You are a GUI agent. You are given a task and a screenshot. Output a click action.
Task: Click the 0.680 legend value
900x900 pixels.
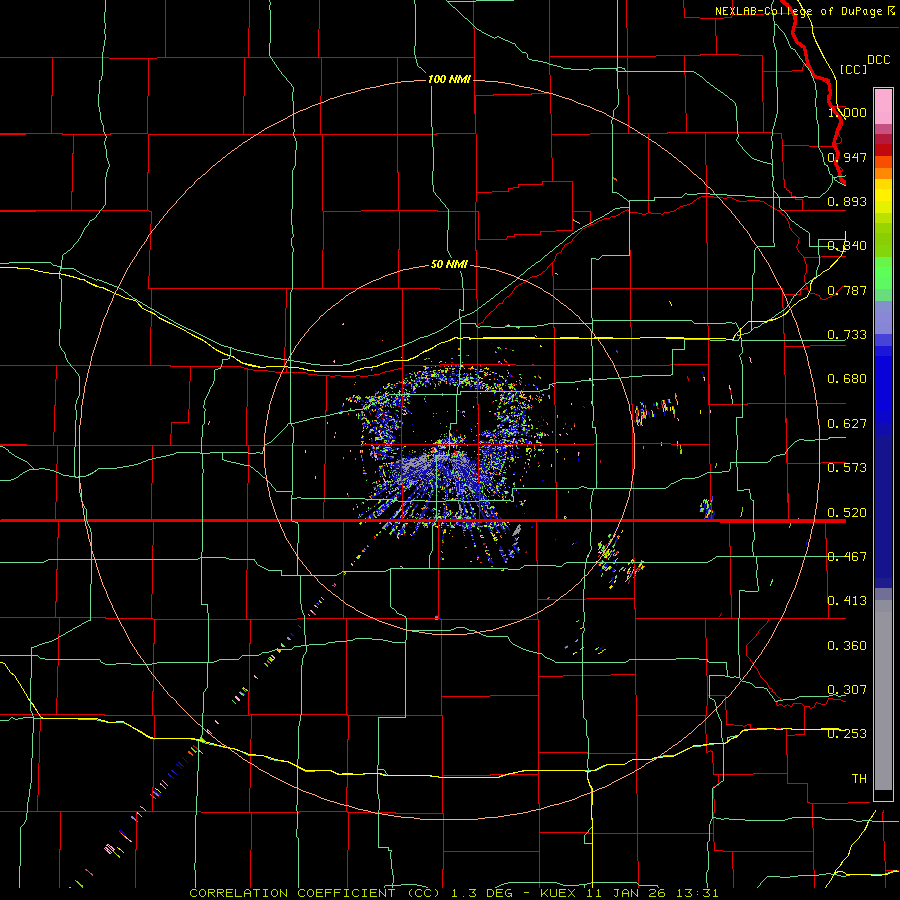click(847, 379)
